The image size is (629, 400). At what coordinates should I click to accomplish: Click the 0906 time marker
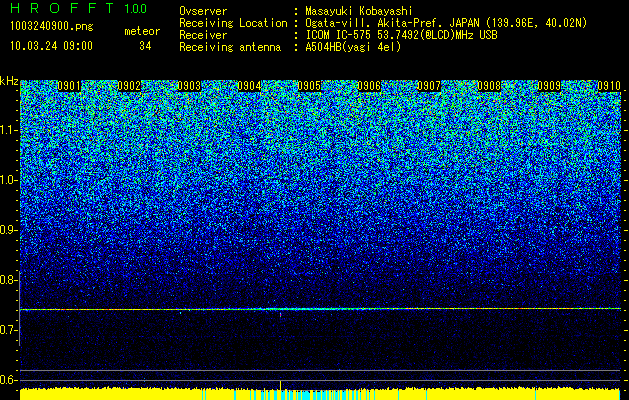369,86
